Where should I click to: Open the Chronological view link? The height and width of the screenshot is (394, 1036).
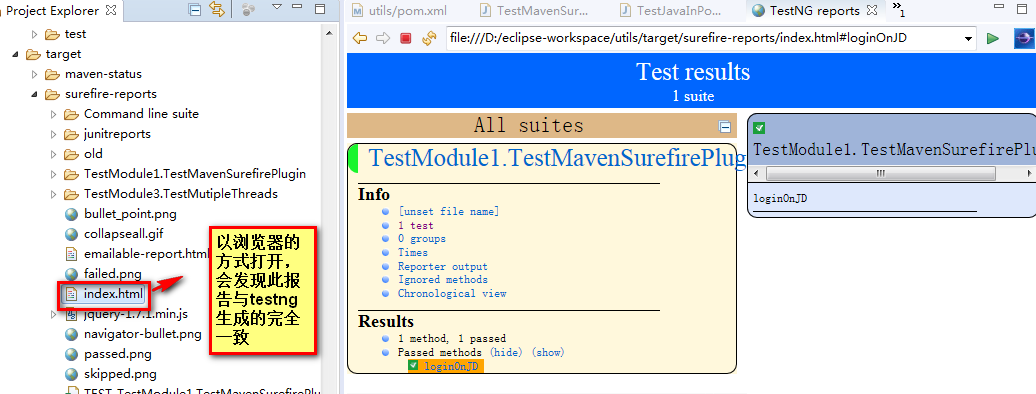(452, 294)
